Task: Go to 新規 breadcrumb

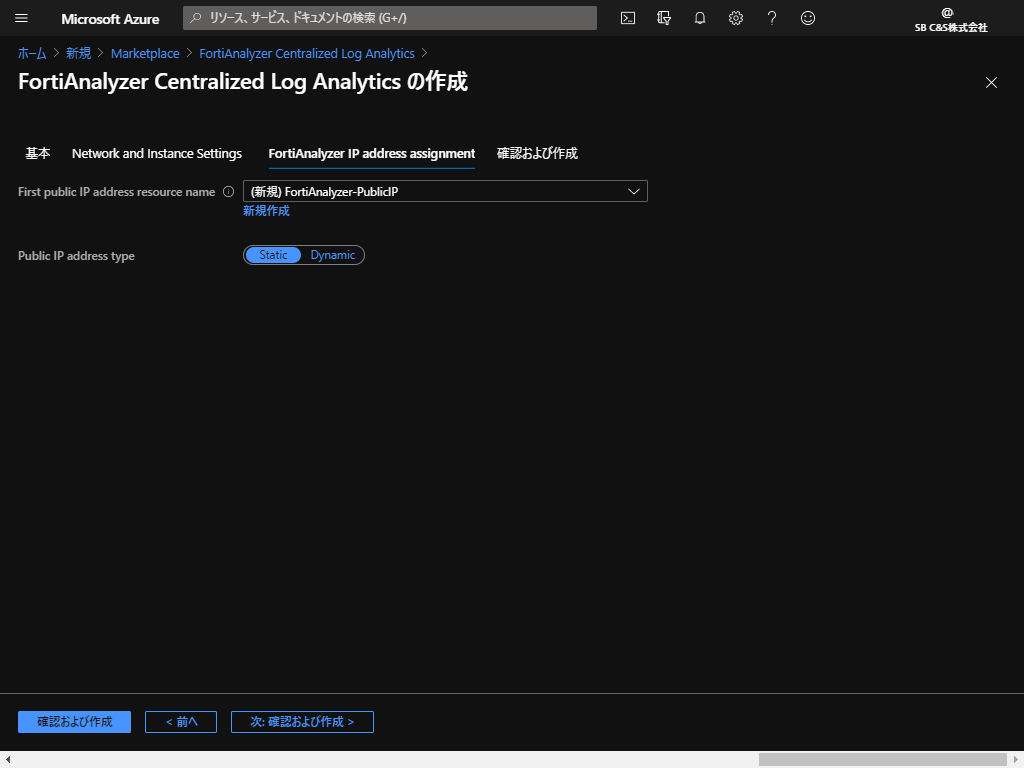Action: coord(78,54)
